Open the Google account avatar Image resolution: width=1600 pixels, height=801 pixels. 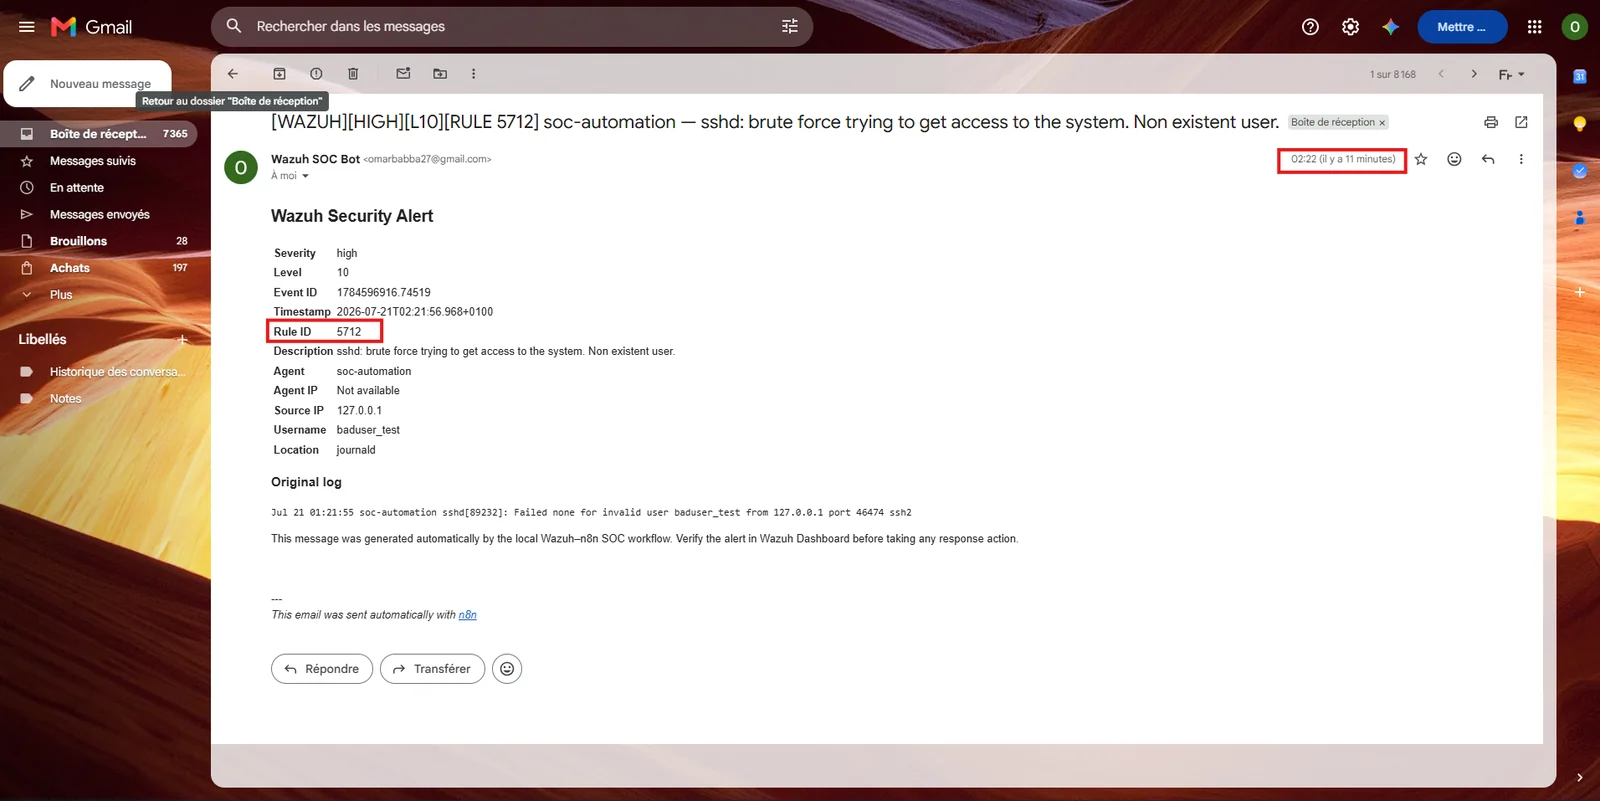tap(1575, 27)
